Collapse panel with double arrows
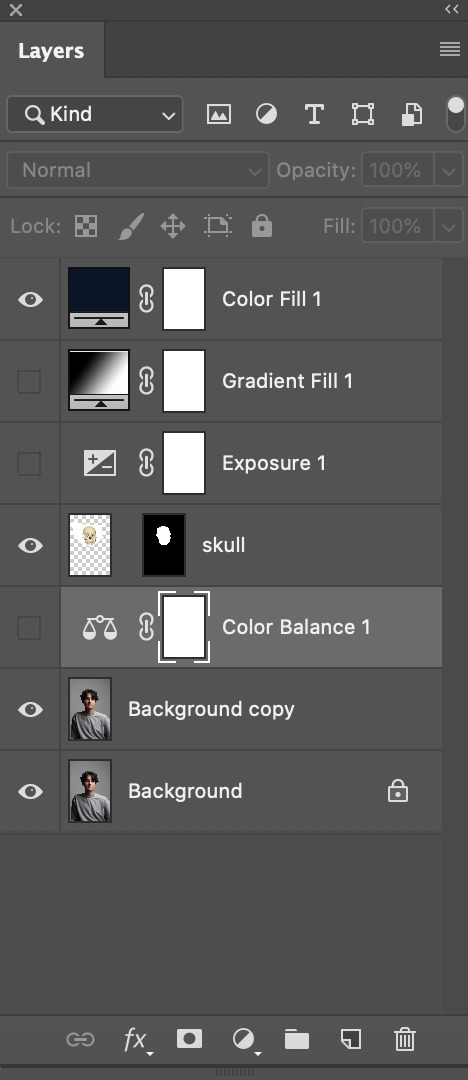This screenshot has width=468, height=1080. coord(452,9)
